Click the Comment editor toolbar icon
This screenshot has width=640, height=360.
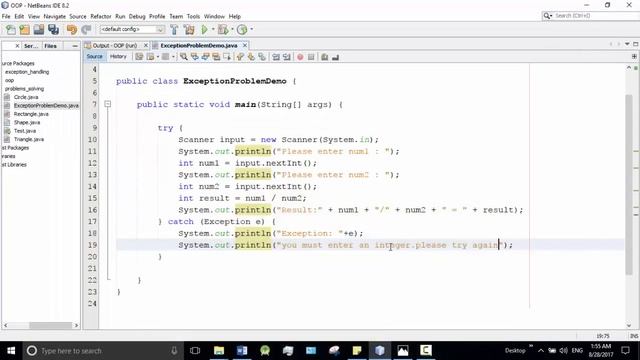point(324,57)
